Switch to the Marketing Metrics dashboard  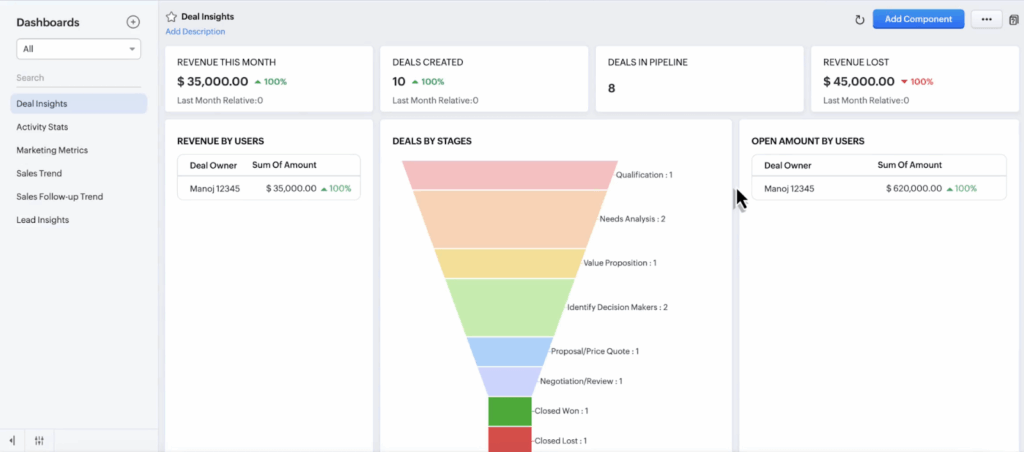52,150
